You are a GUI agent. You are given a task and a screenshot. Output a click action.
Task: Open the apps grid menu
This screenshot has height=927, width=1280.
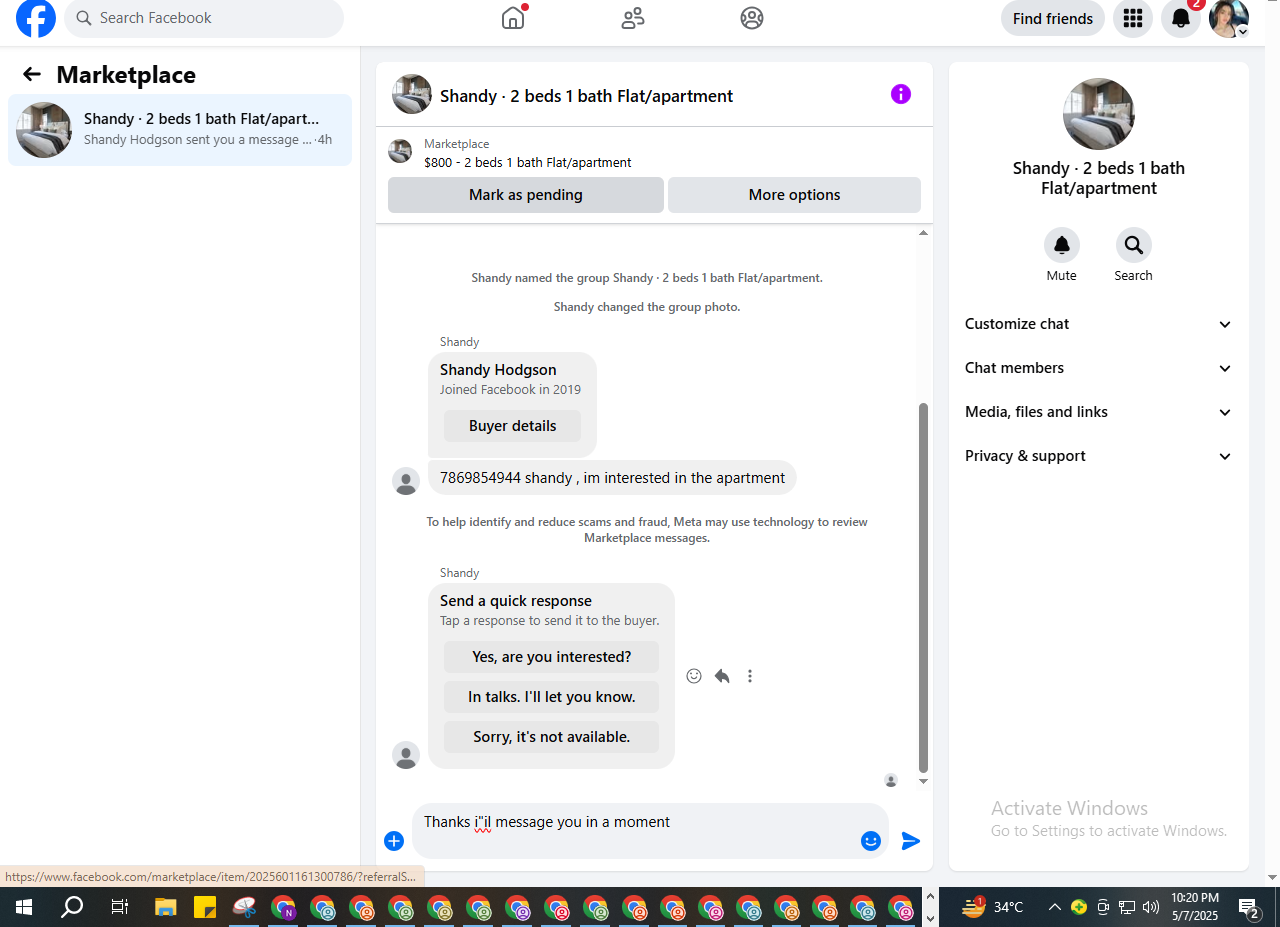click(x=1133, y=18)
